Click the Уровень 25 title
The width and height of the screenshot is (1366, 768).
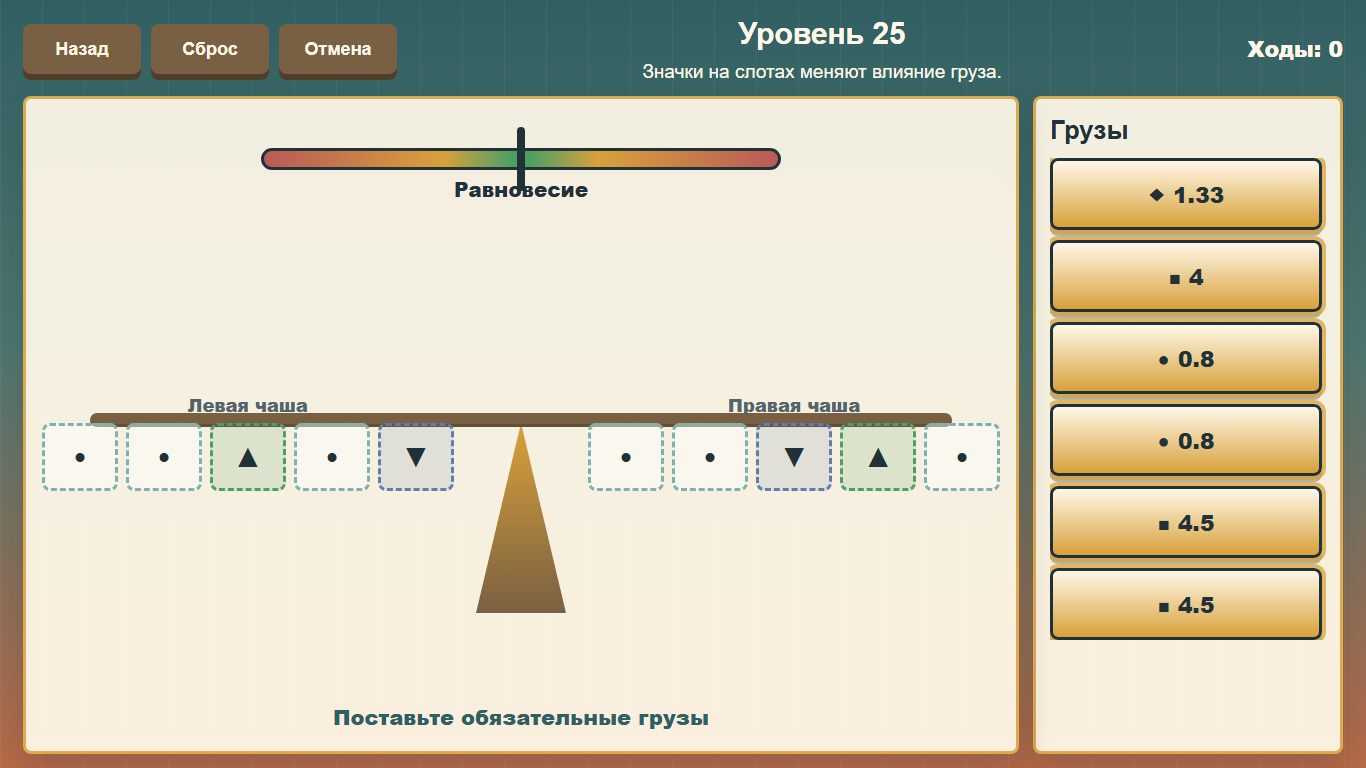pyautogui.click(x=822, y=34)
